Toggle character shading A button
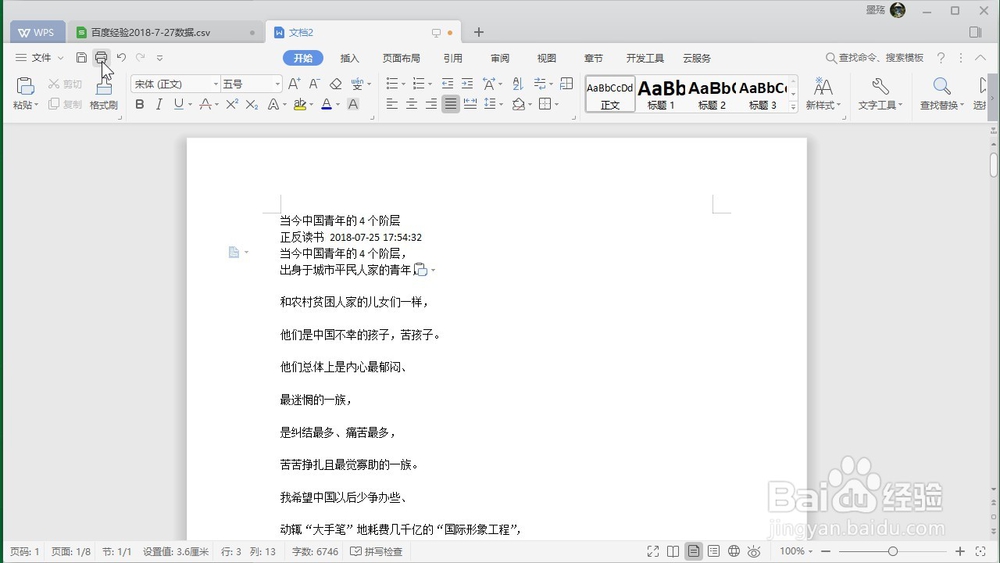Screen dimensions: 1000x563 click(353, 104)
